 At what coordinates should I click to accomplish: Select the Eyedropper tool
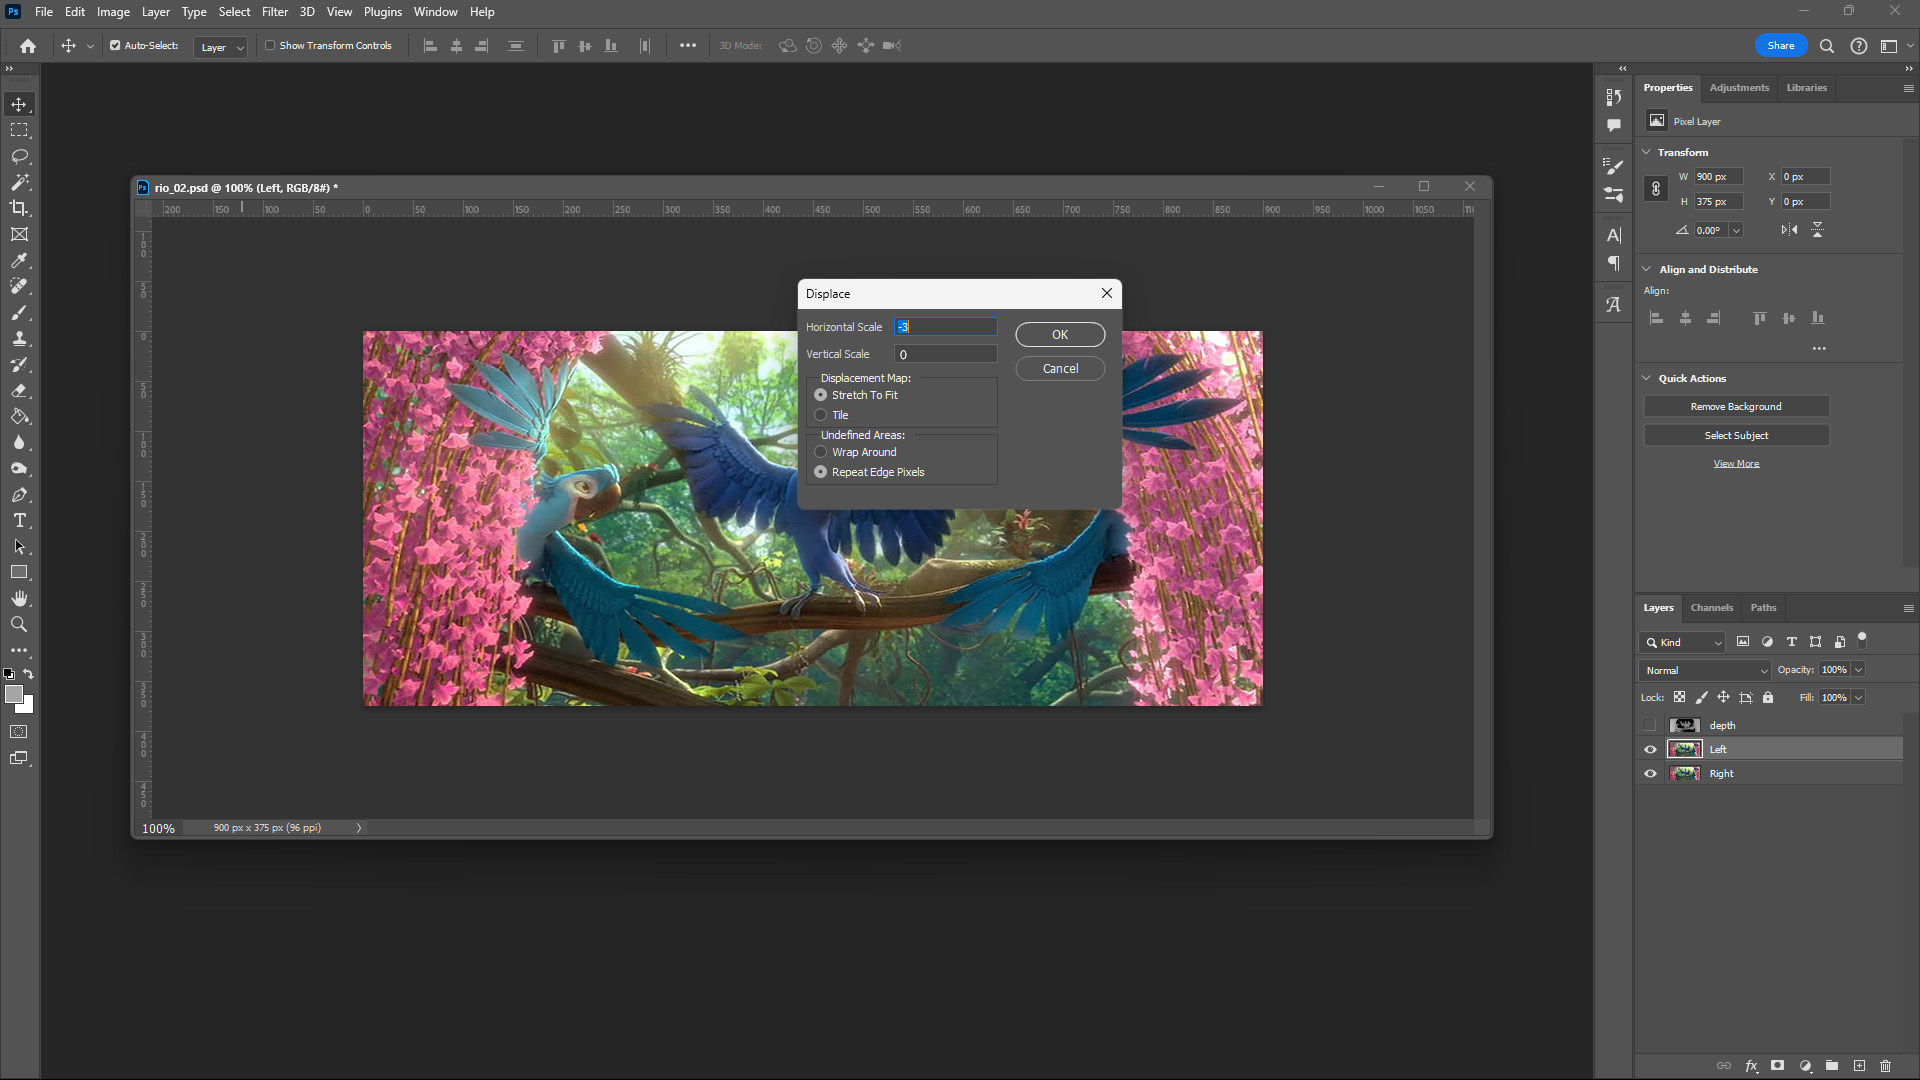tap(19, 260)
